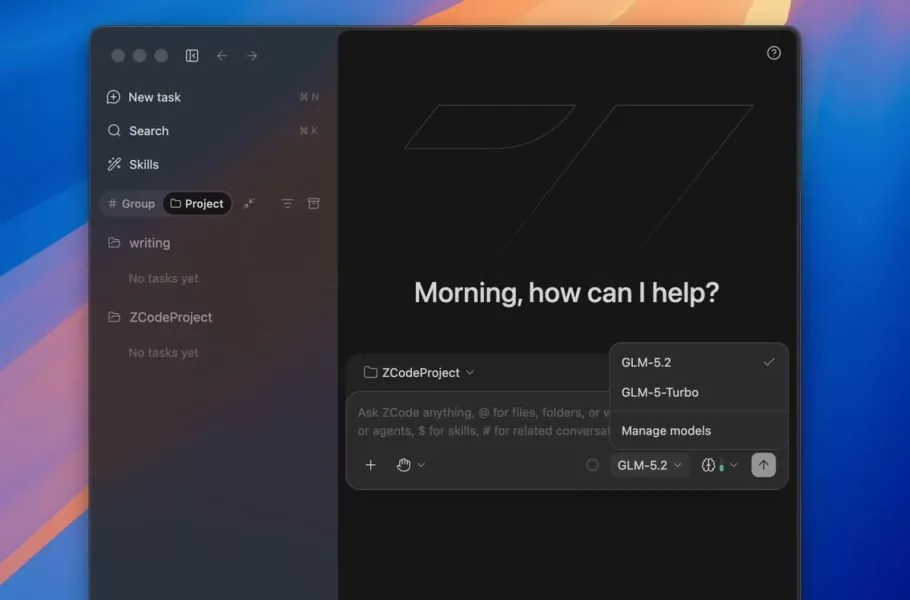
Task: Click the folder icon beside ZCodeProject selector
Action: pyautogui.click(x=370, y=372)
